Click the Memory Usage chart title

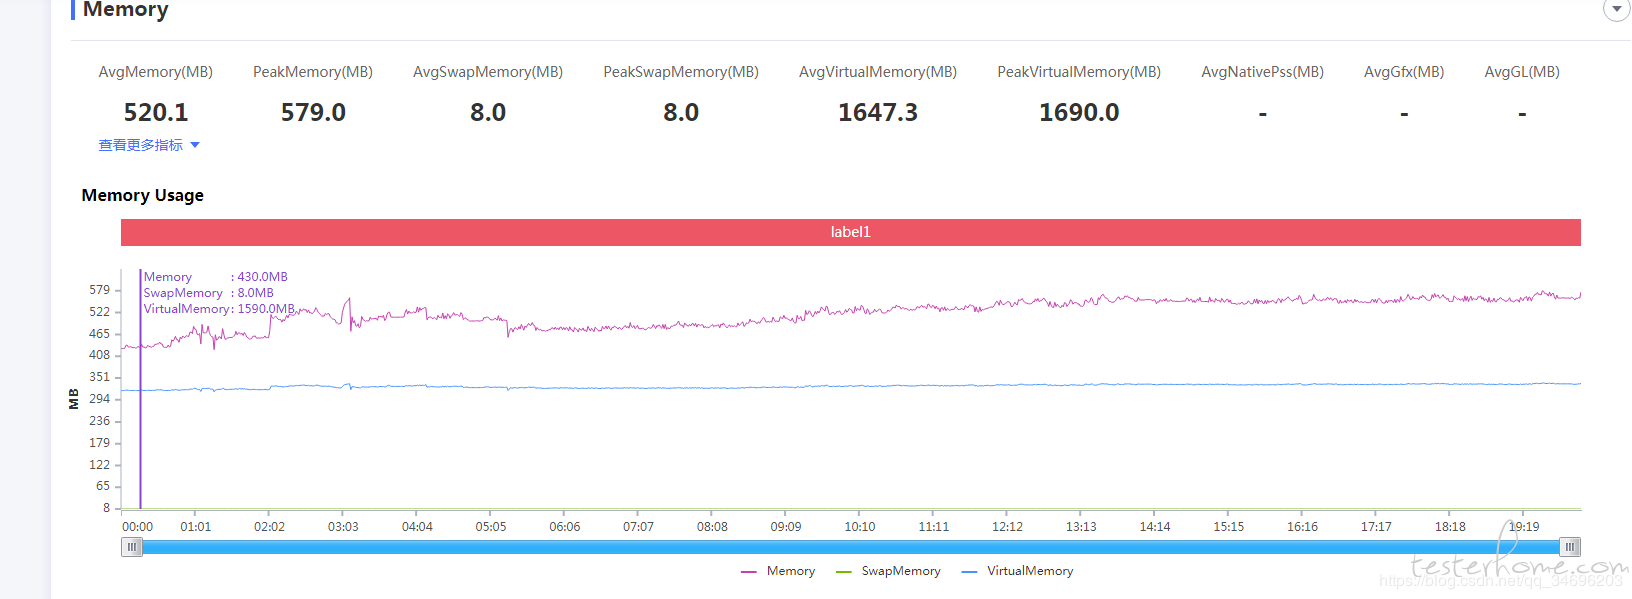[x=143, y=195]
